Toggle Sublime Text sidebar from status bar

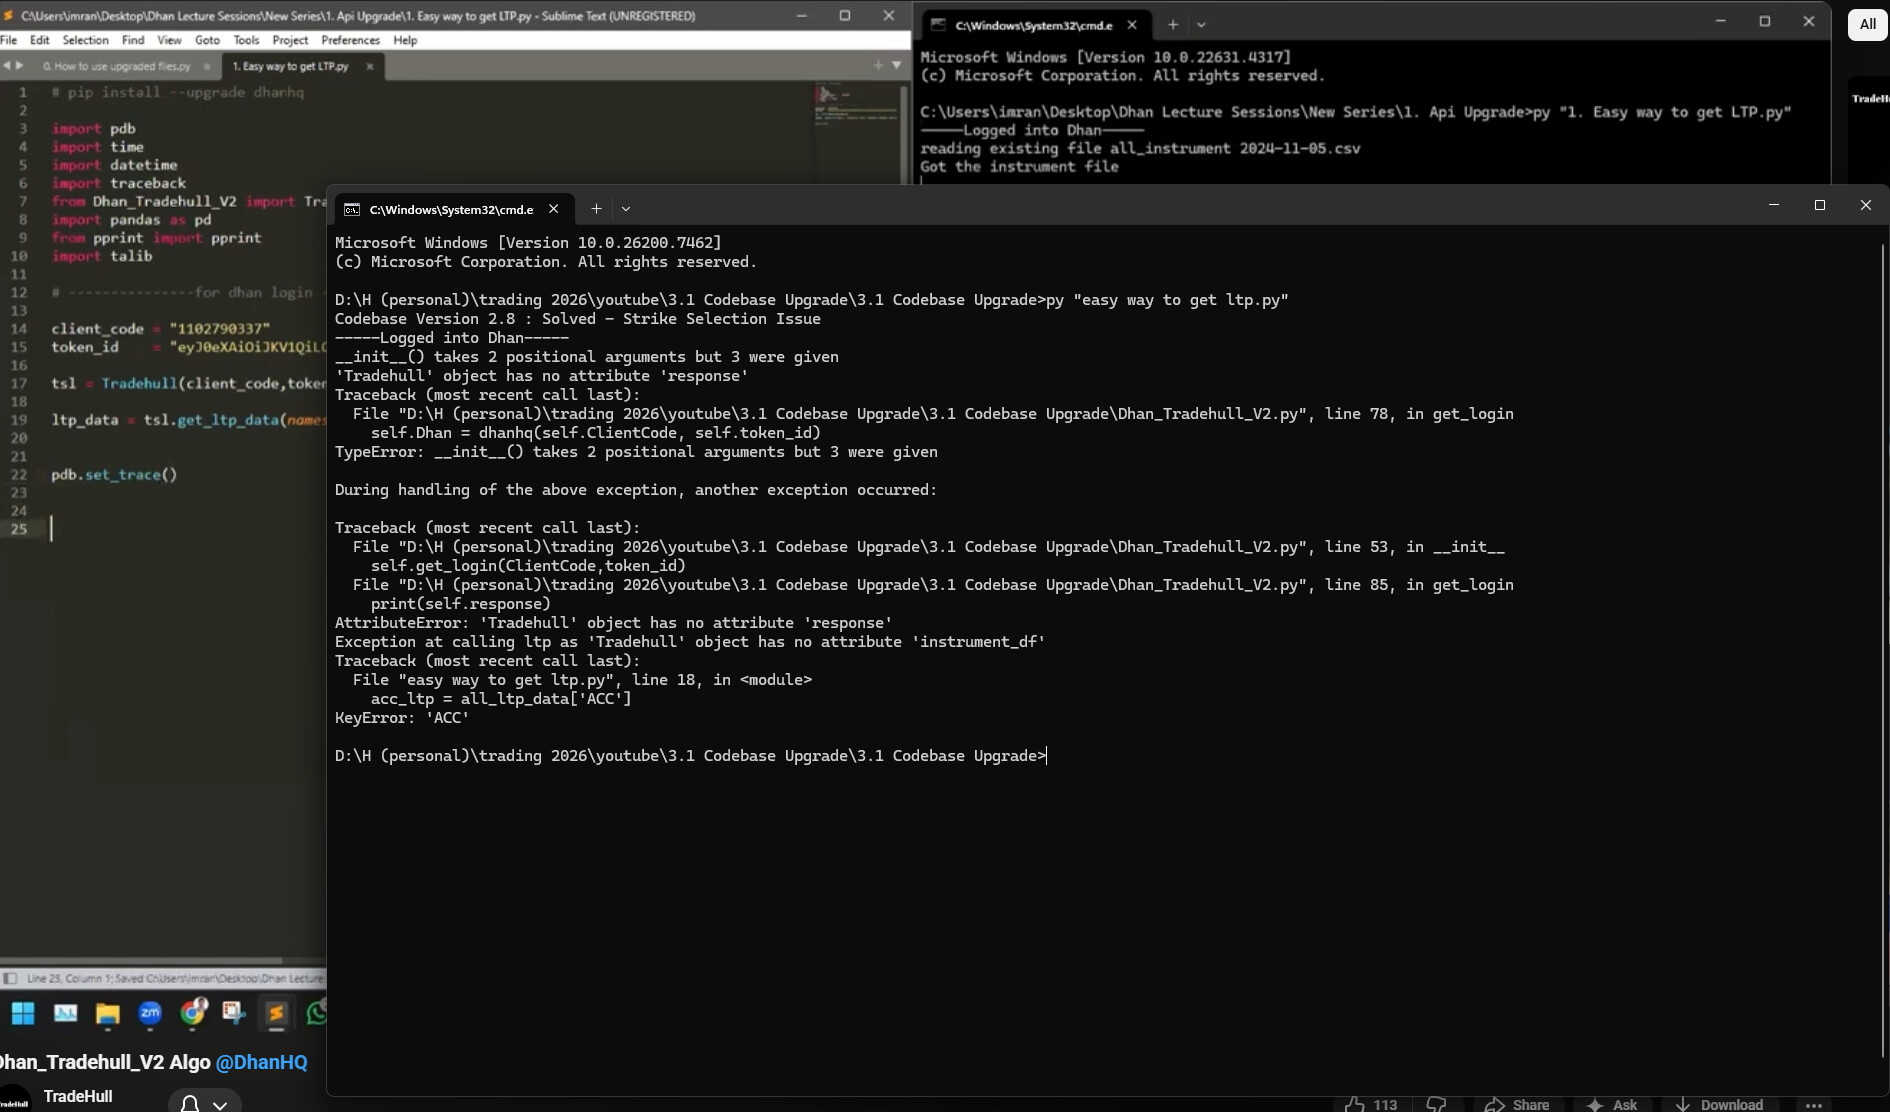click(11, 978)
